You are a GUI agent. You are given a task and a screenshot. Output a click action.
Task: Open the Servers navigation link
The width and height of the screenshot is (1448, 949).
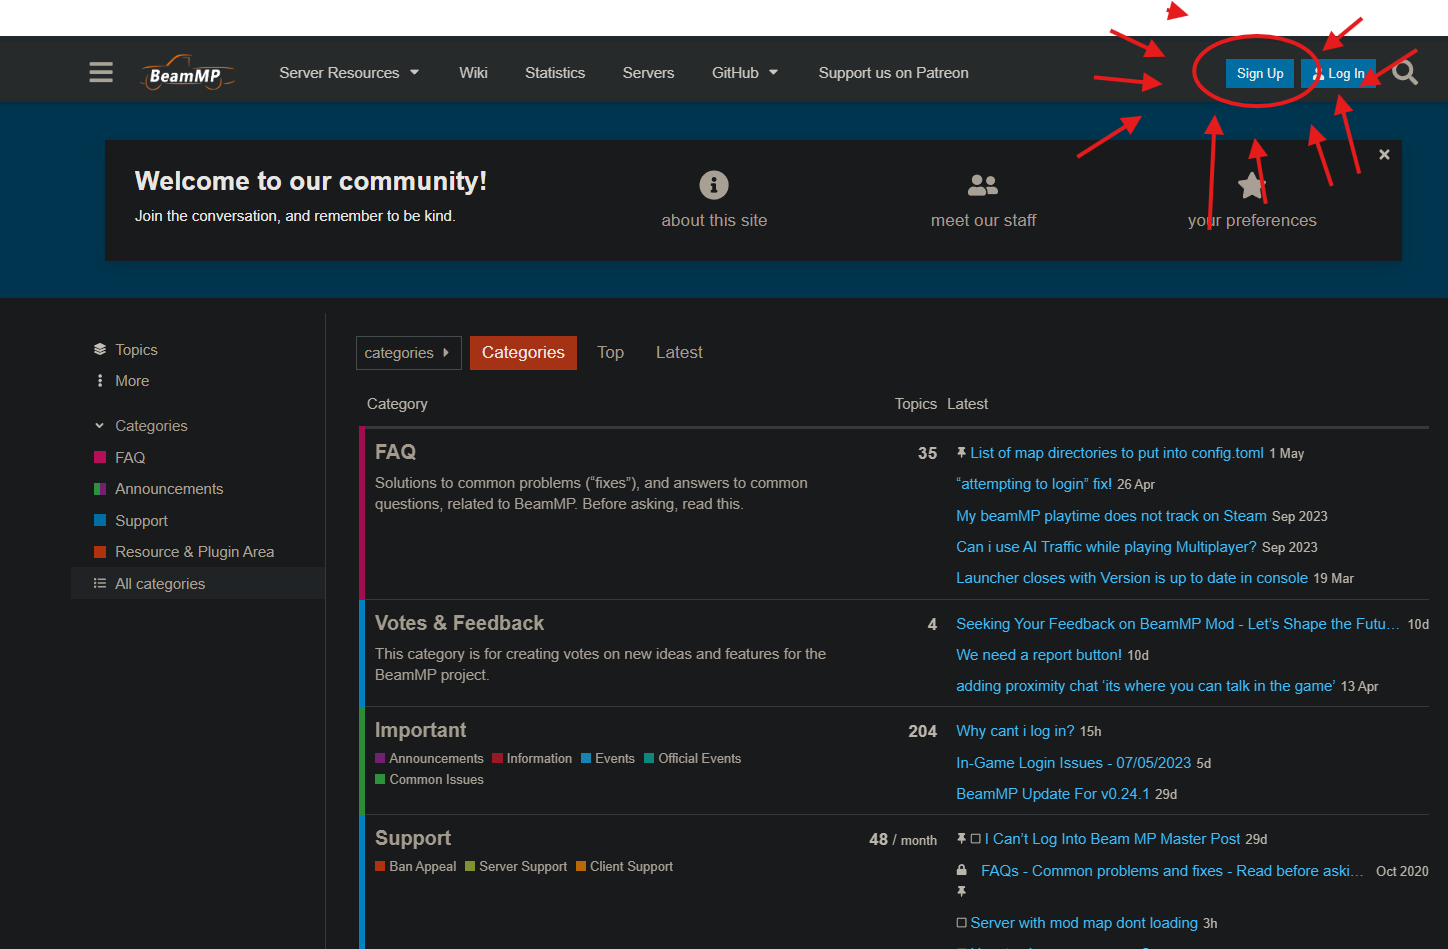(x=648, y=73)
